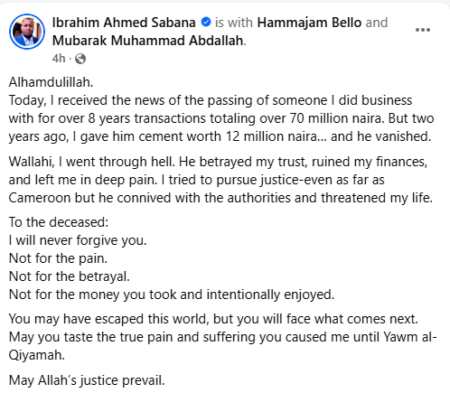
Task: Click the opening word Alhamdulillah
Action: (x=51, y=82)
